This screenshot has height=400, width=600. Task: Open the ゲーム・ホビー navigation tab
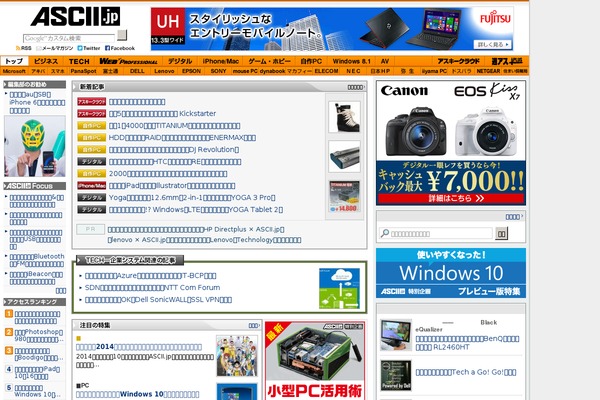click(269, 61)
